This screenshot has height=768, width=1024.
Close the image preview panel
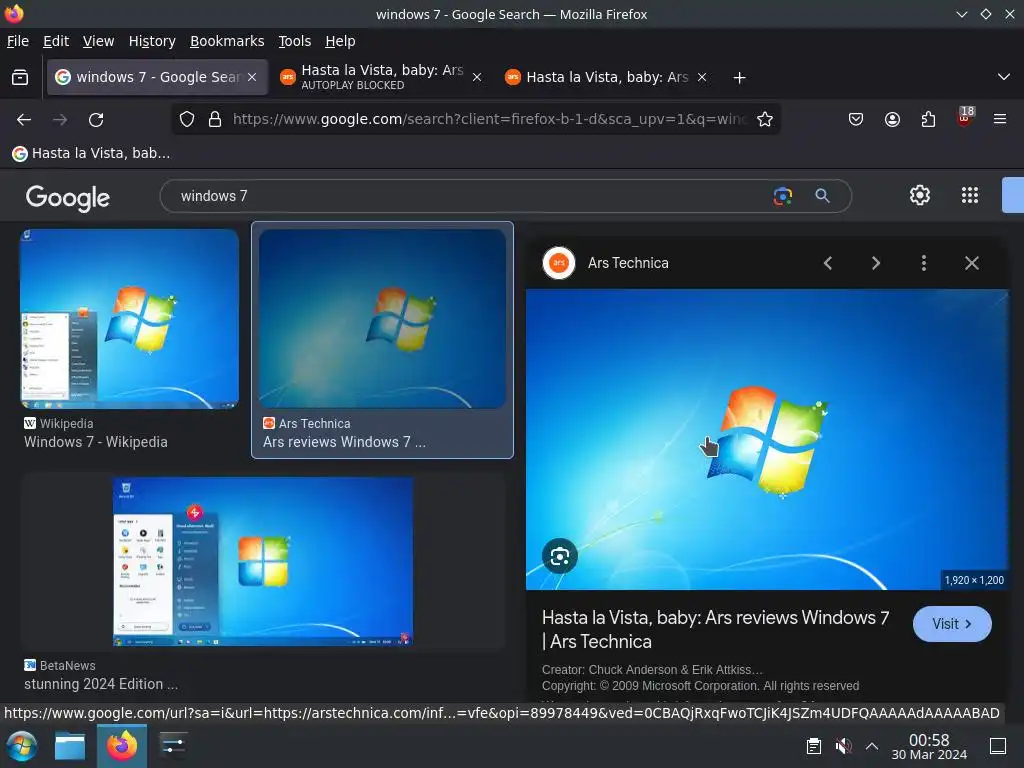tap(972, 263)
